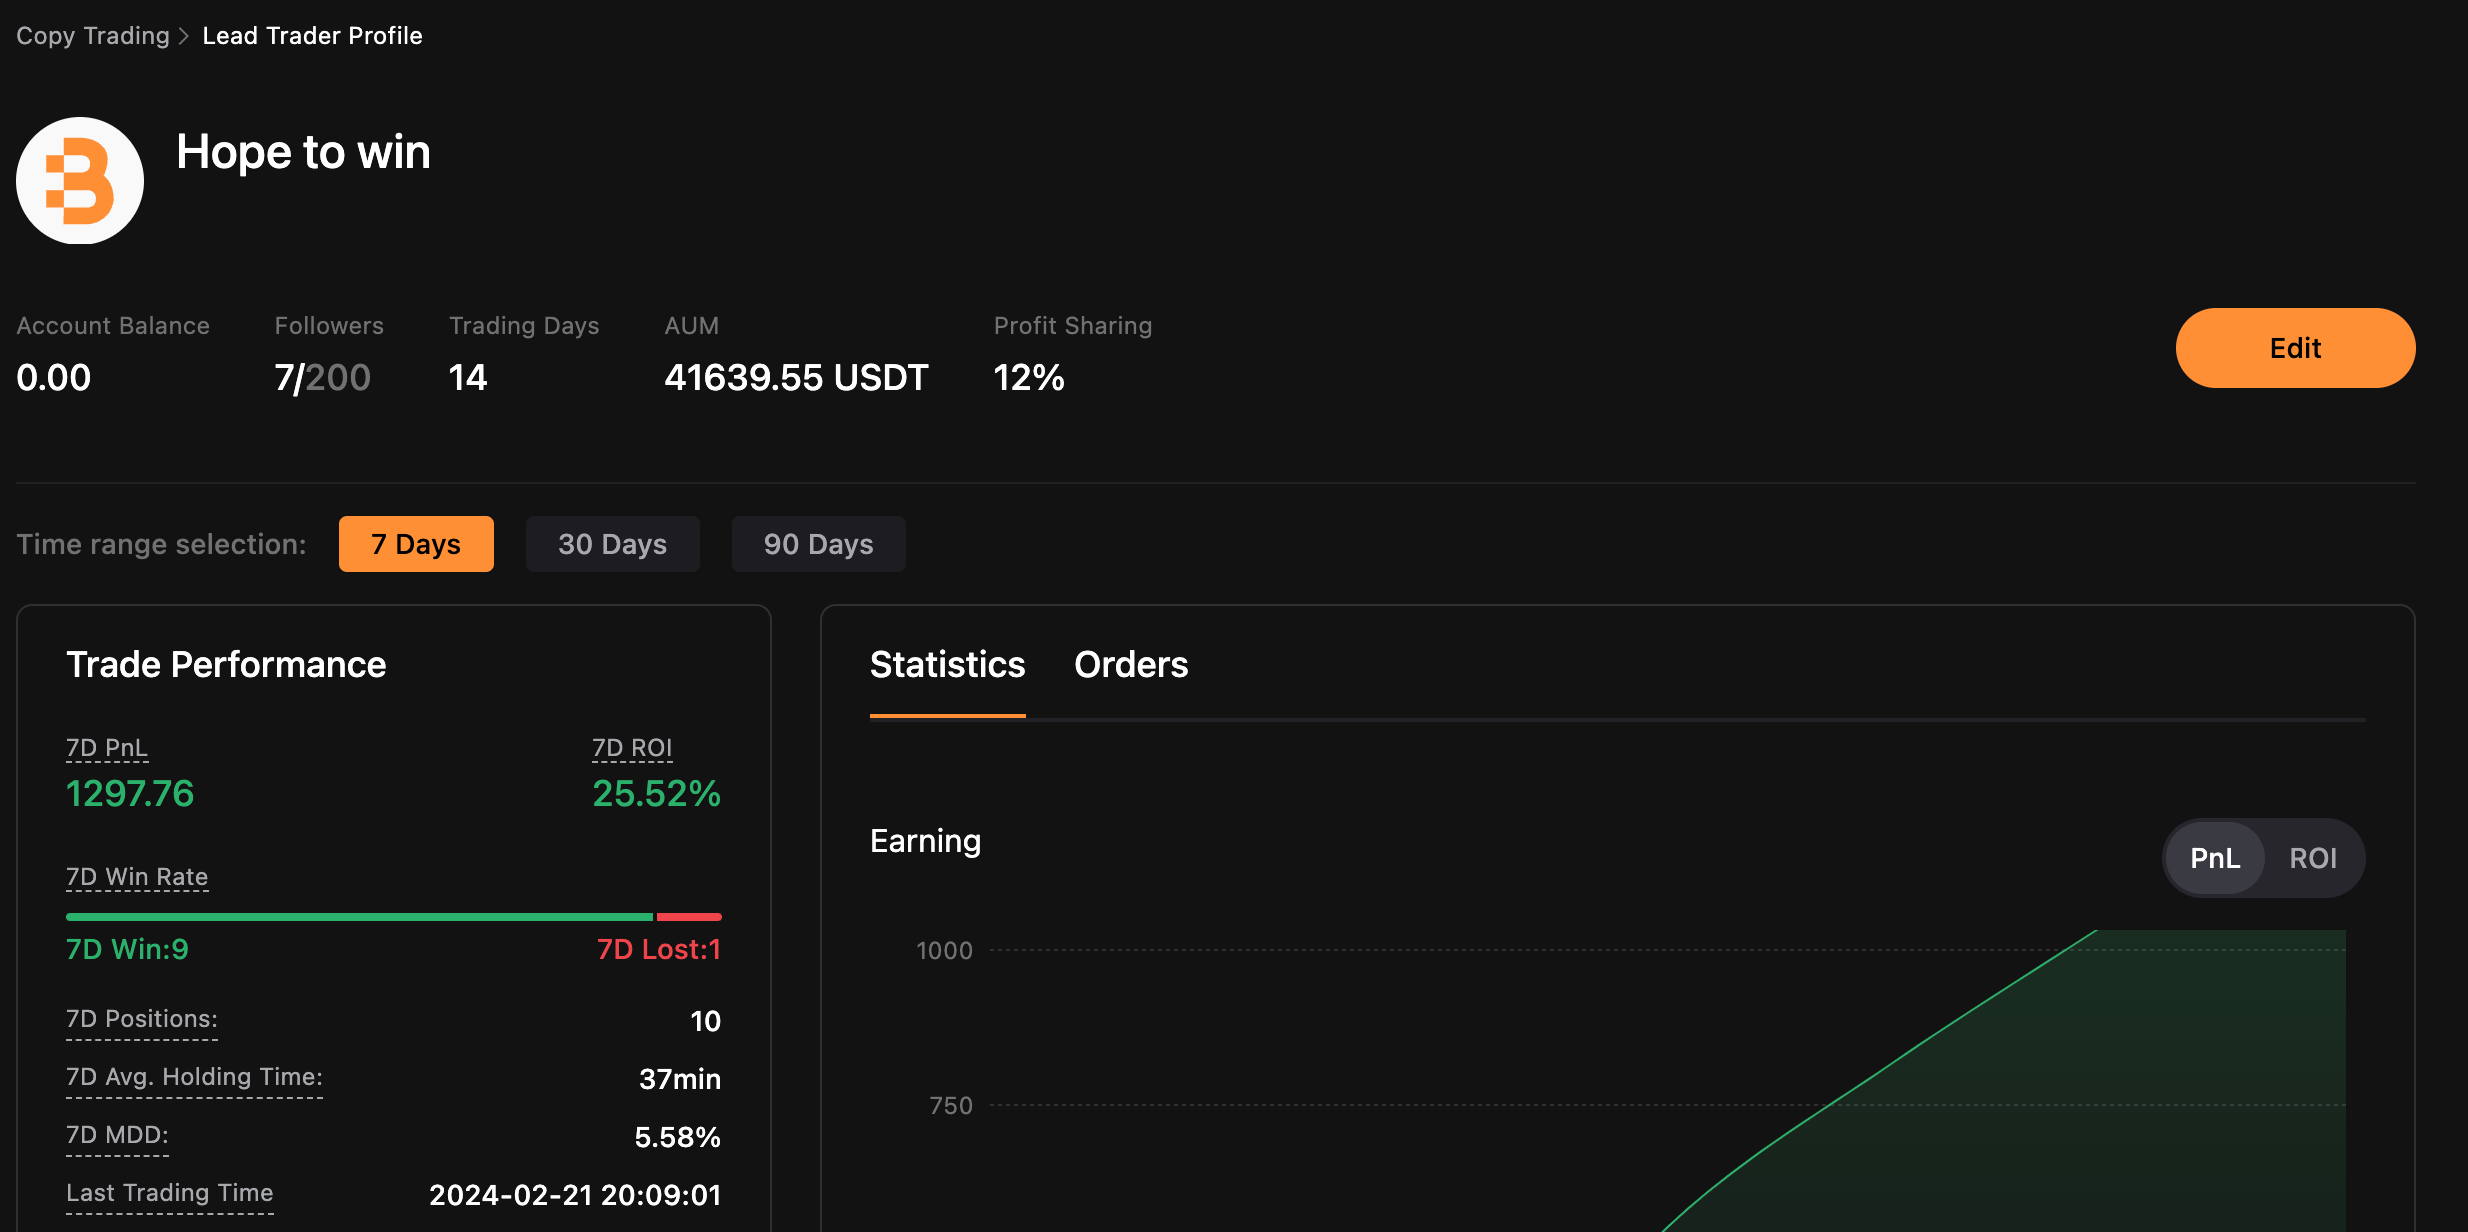Screen dimensions: 2468x1232
Task: Click the 1297.76 PnL value
Action: 130,794
